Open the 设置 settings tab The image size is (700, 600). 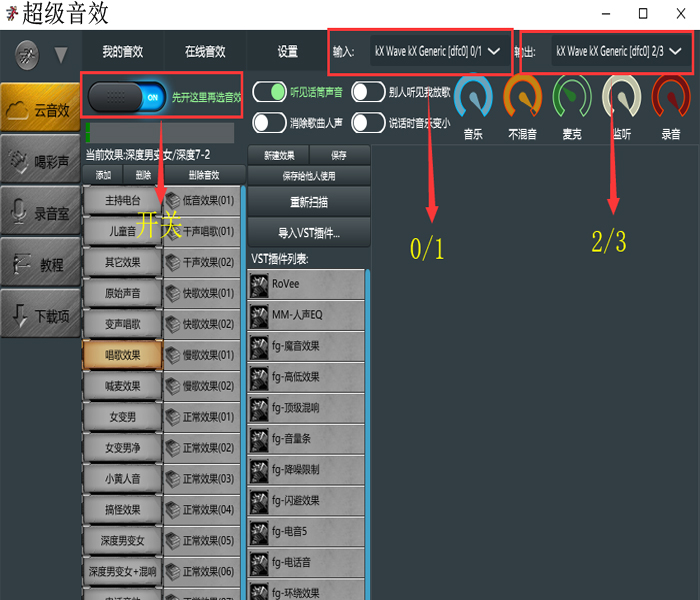[x=288, y=52]
